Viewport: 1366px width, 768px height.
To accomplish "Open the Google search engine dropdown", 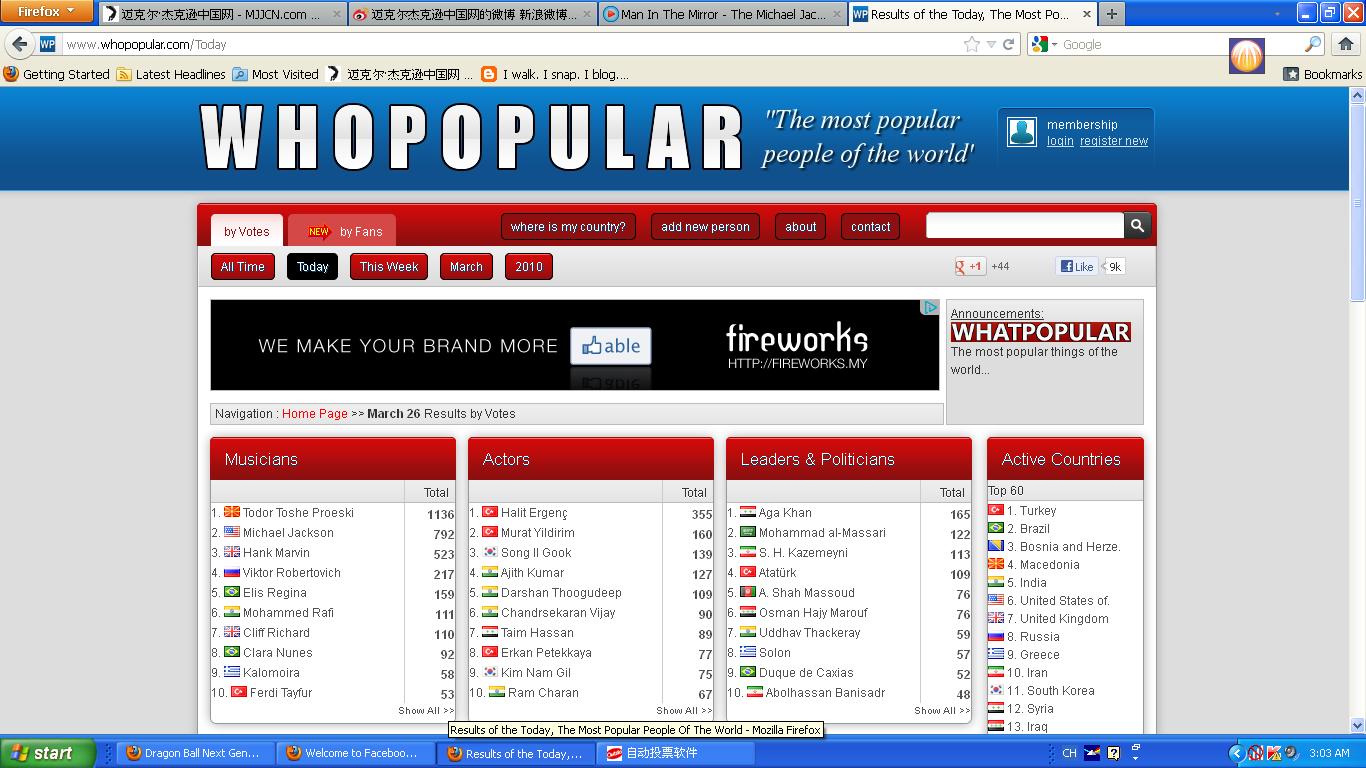I will (x=1044, y=44).
